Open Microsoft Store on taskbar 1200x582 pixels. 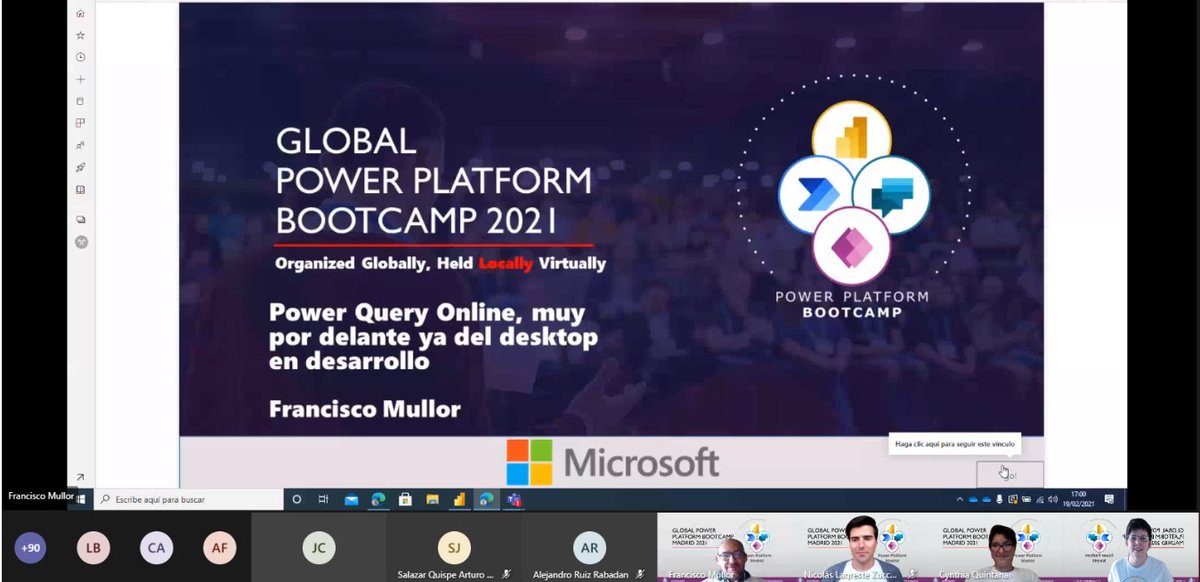[405, 498]
